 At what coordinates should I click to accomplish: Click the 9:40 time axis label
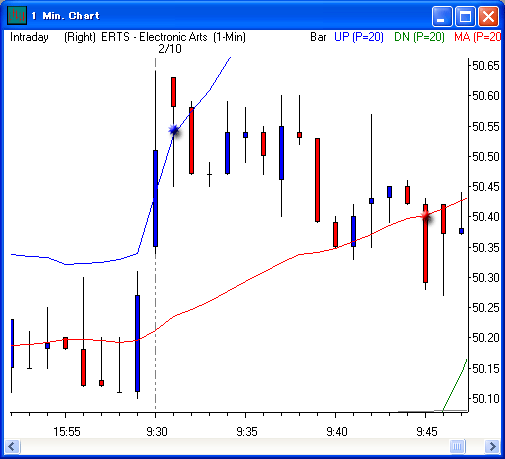337,432
